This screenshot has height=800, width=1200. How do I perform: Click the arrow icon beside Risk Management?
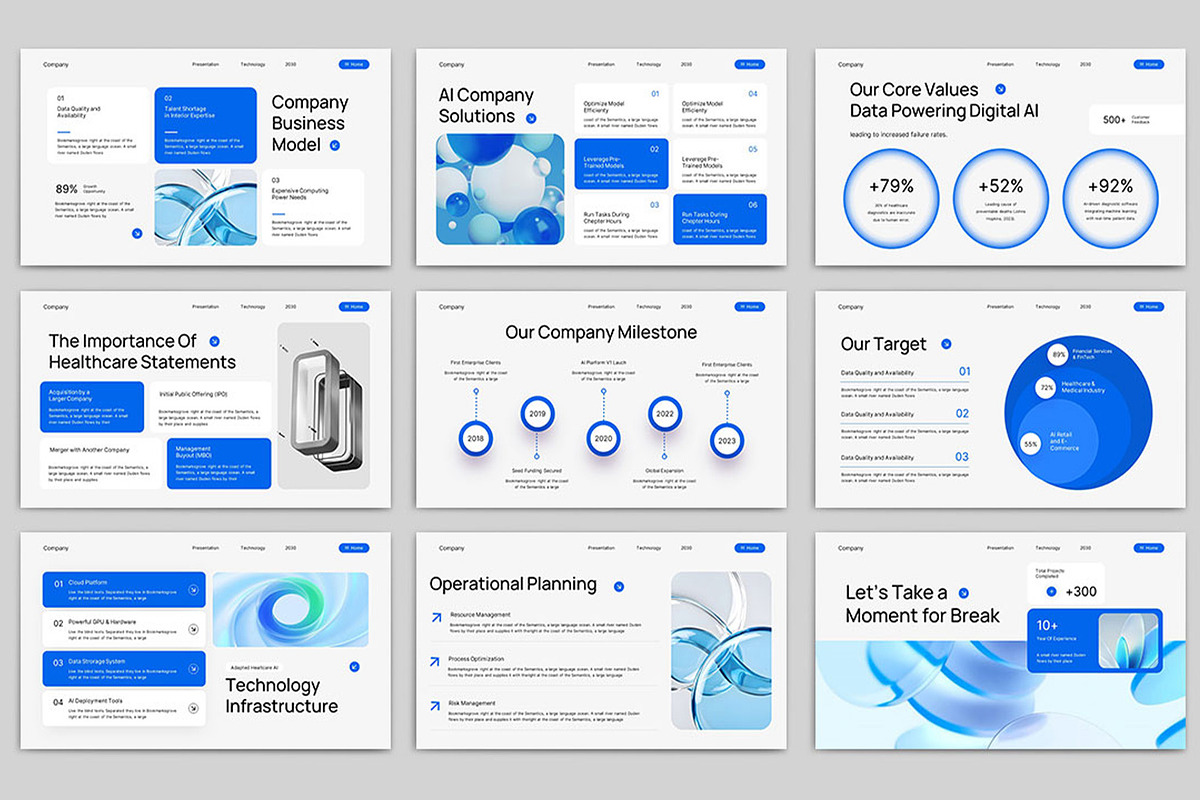[x=436, y=705]
